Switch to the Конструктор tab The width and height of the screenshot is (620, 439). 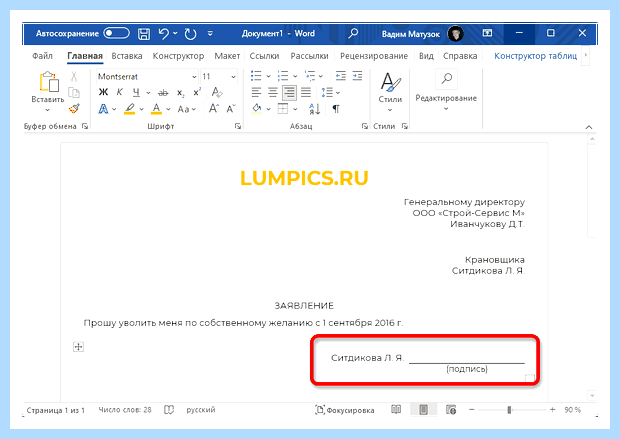tap(178, 56)
